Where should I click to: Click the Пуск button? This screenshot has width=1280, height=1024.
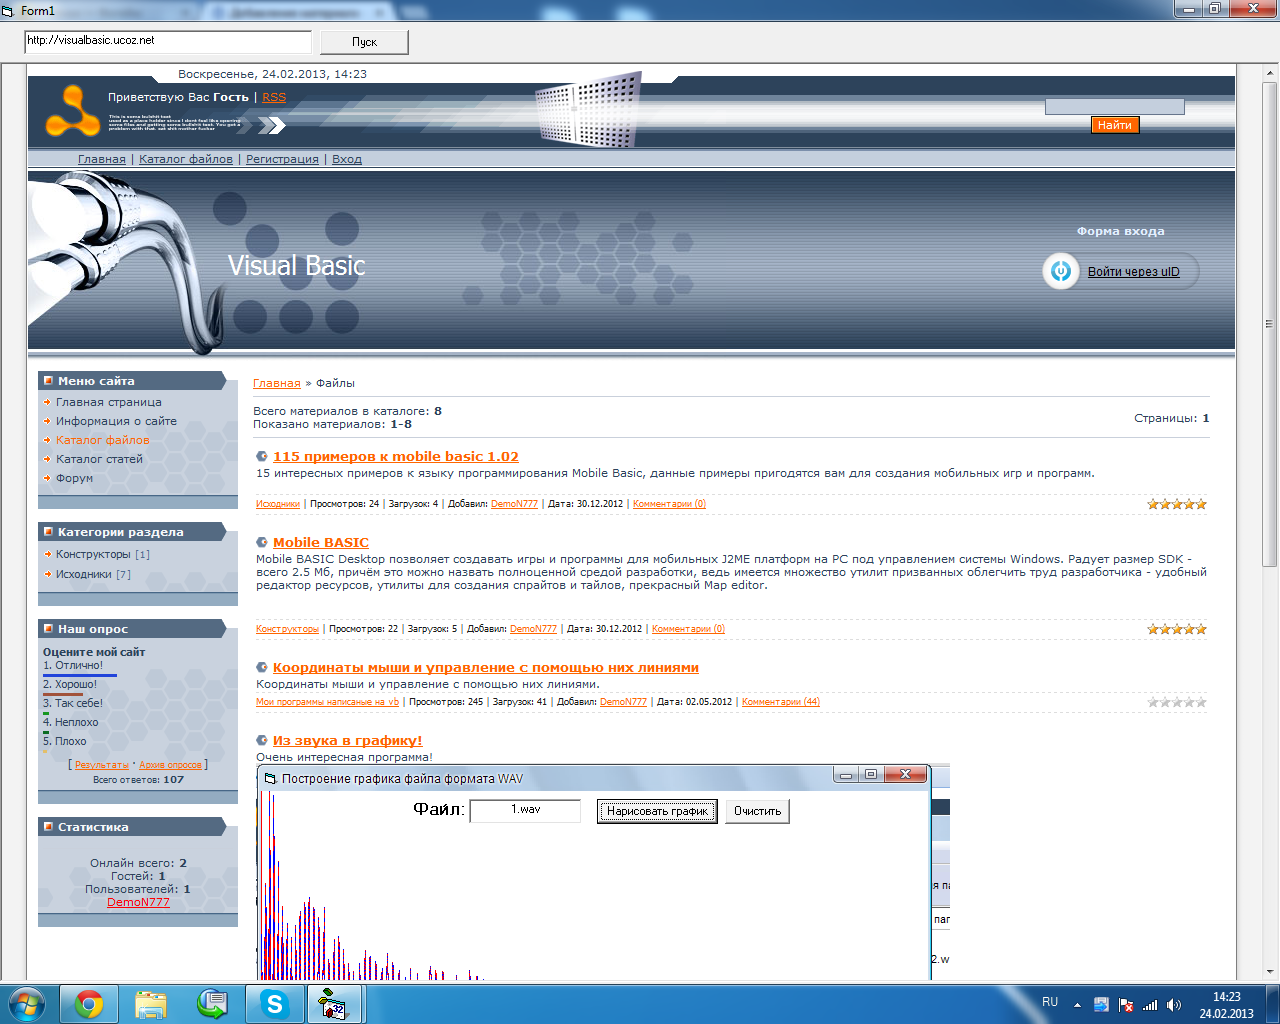[364, 42]
